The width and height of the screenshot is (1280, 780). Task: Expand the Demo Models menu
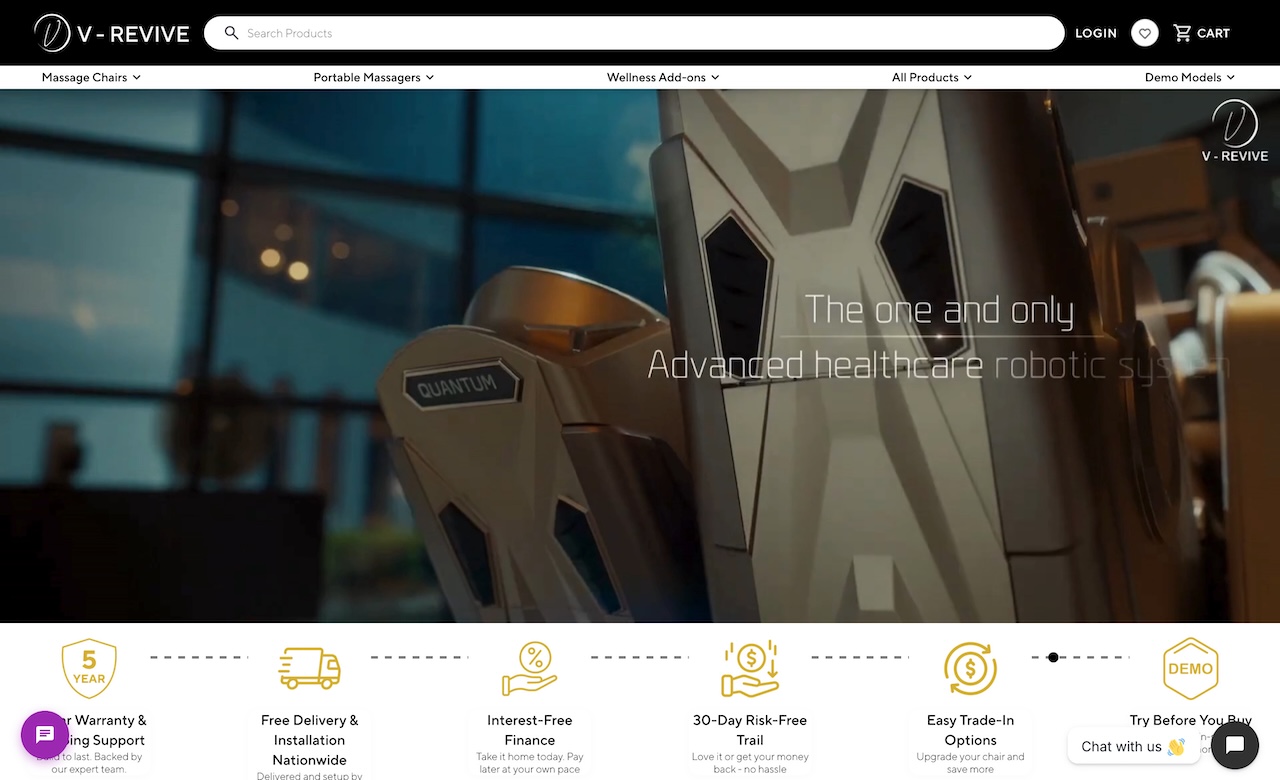click(x=1190, y=77)
